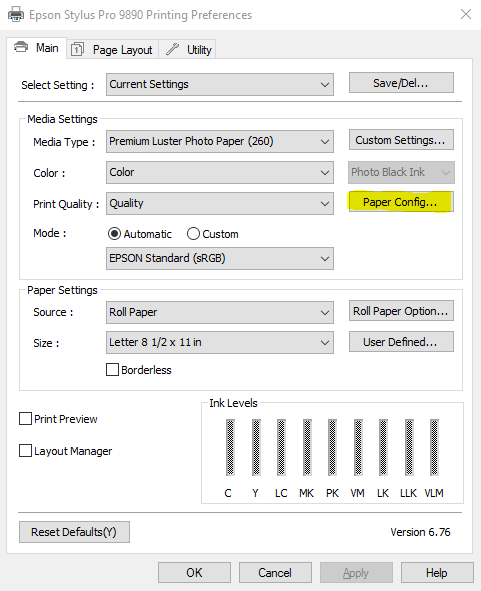This screenshot has width=481, height=591.
Task: Click the C cyan ink level bar
Action: tap(230, 447)
